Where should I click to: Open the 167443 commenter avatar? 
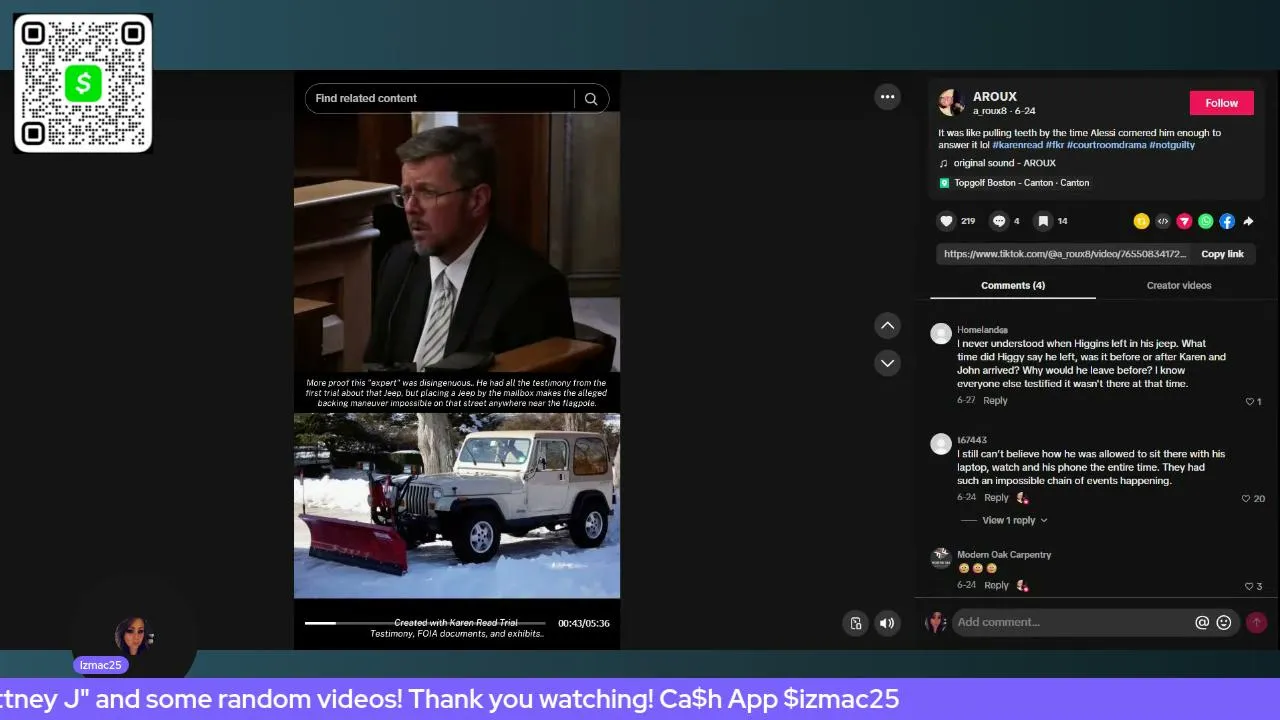[x=940, y=444]
